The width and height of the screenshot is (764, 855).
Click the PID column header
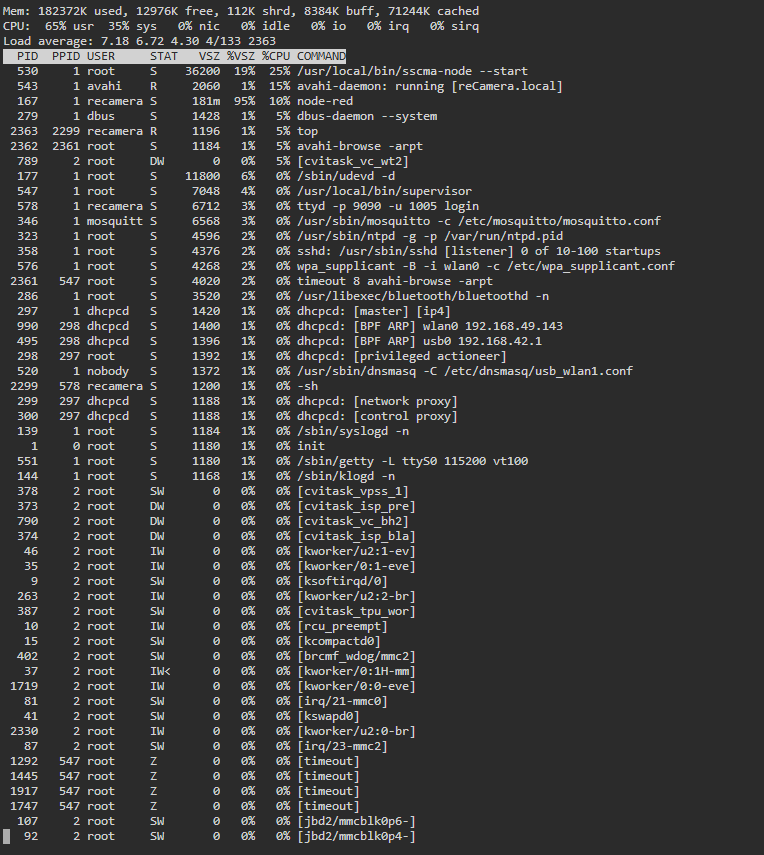(x=27, y=56)
